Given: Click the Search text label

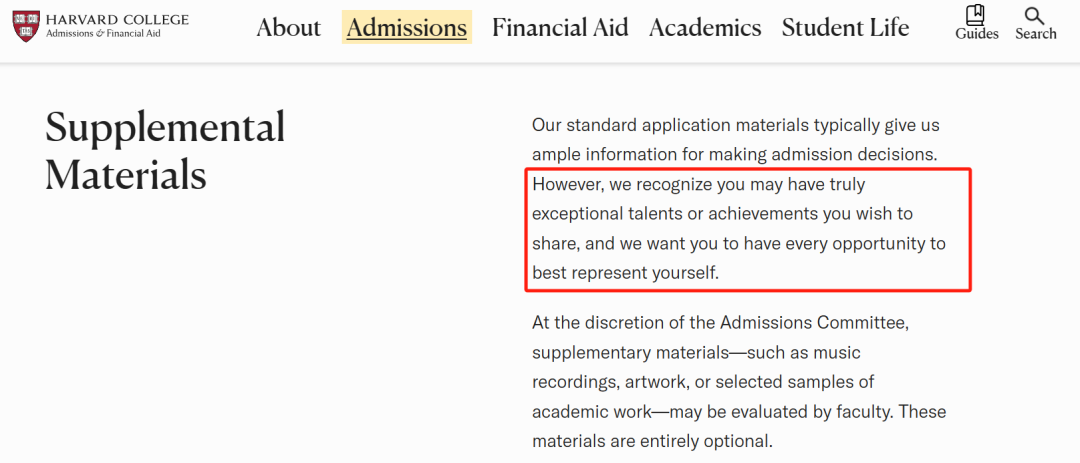Looking at the screenshot, I should [x=1035, y=34].
